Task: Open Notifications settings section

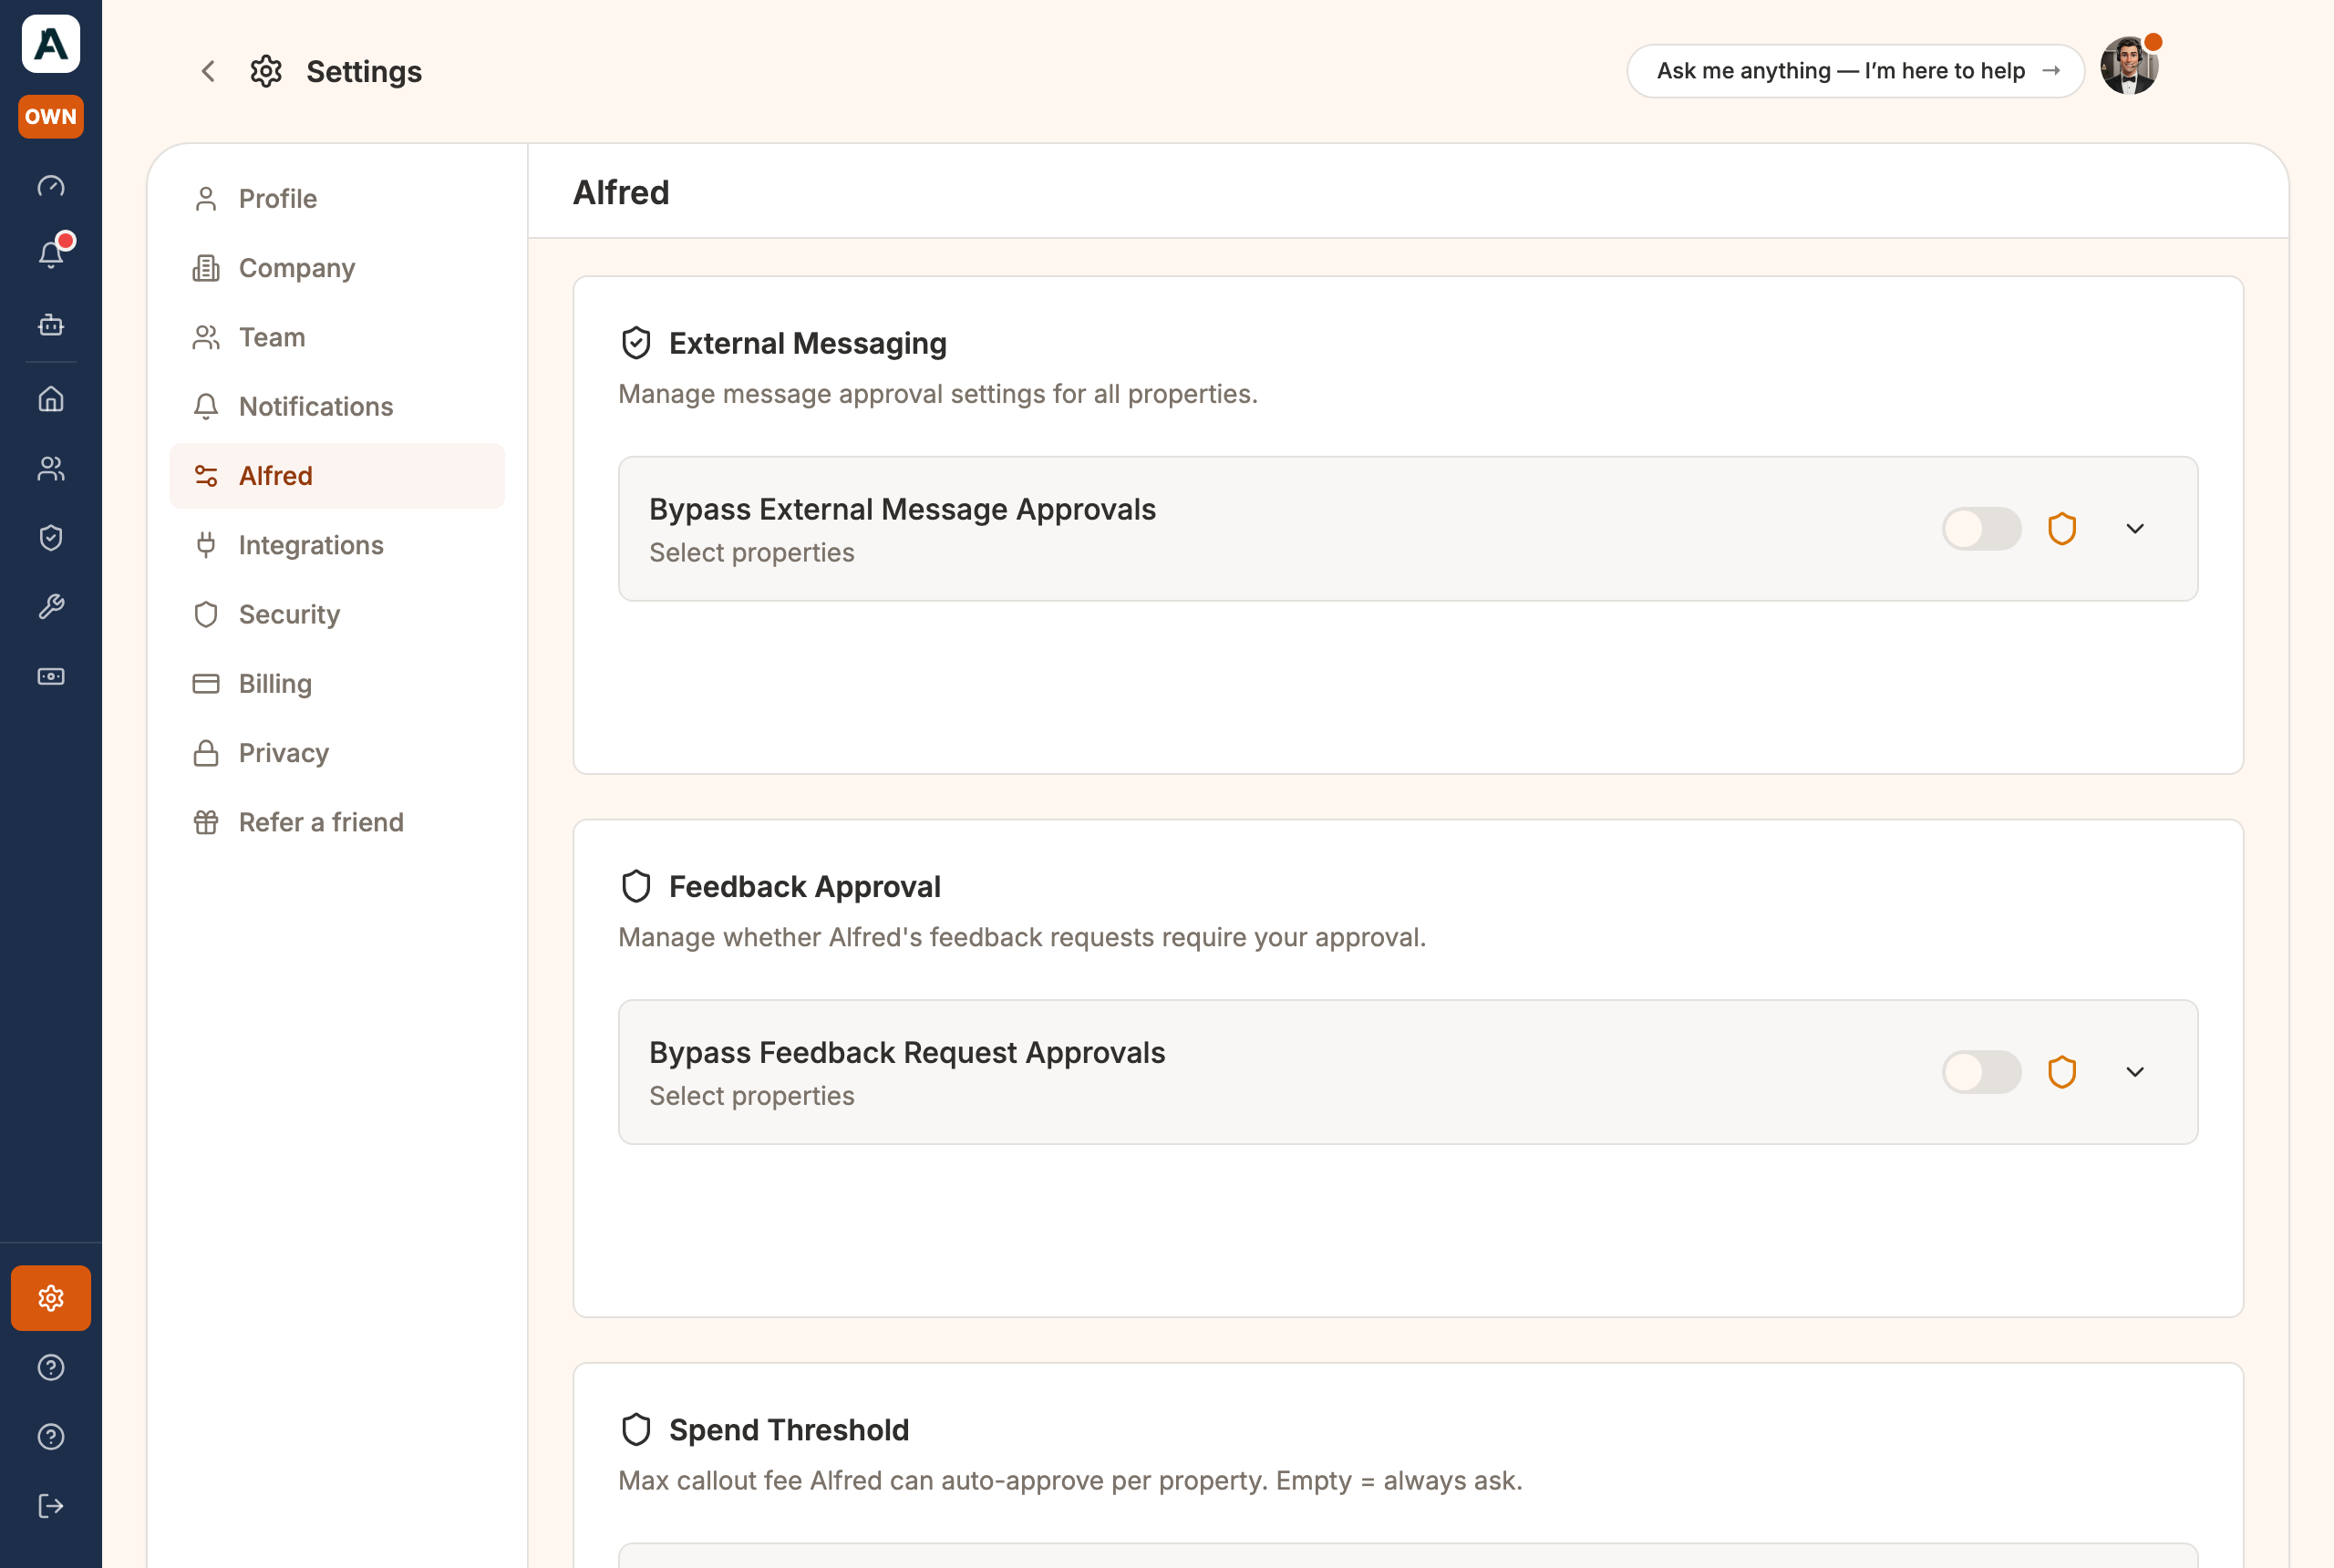Action: pos(337,406)
